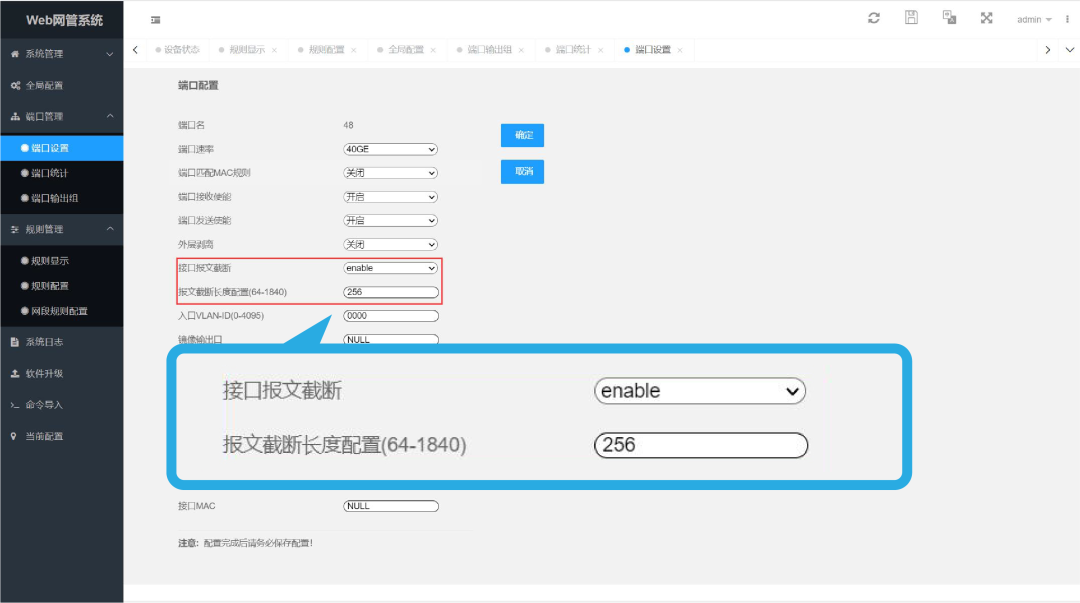Click the 取消 cancel button

[522, 171]
